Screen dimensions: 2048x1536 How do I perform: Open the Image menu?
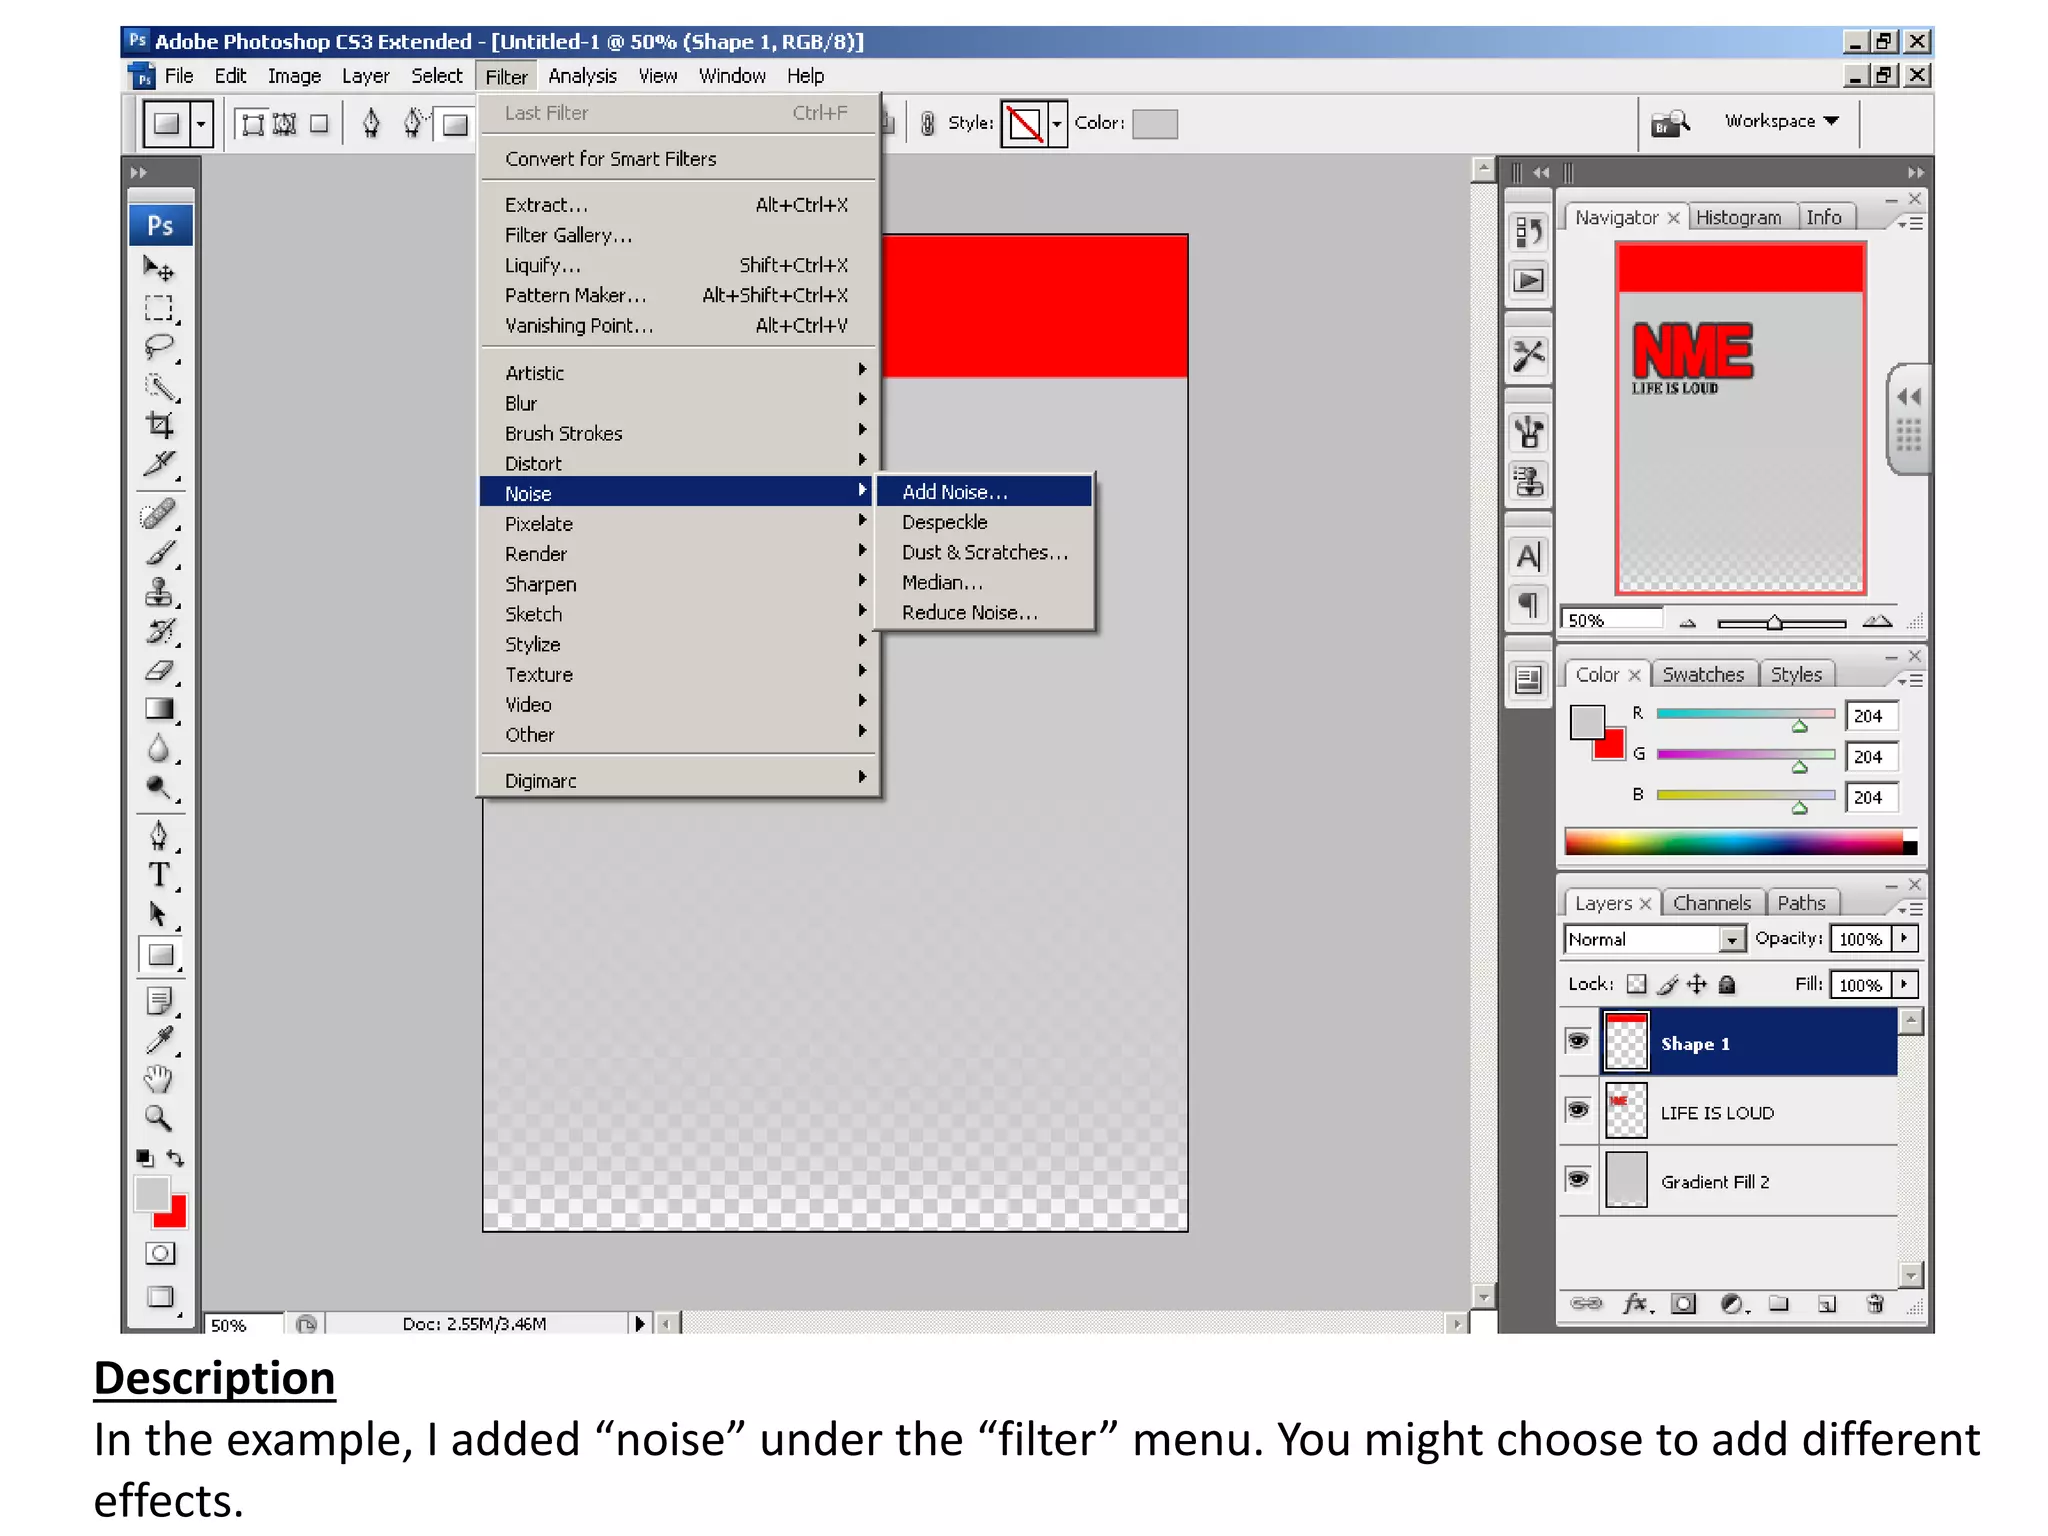[294, 76]
